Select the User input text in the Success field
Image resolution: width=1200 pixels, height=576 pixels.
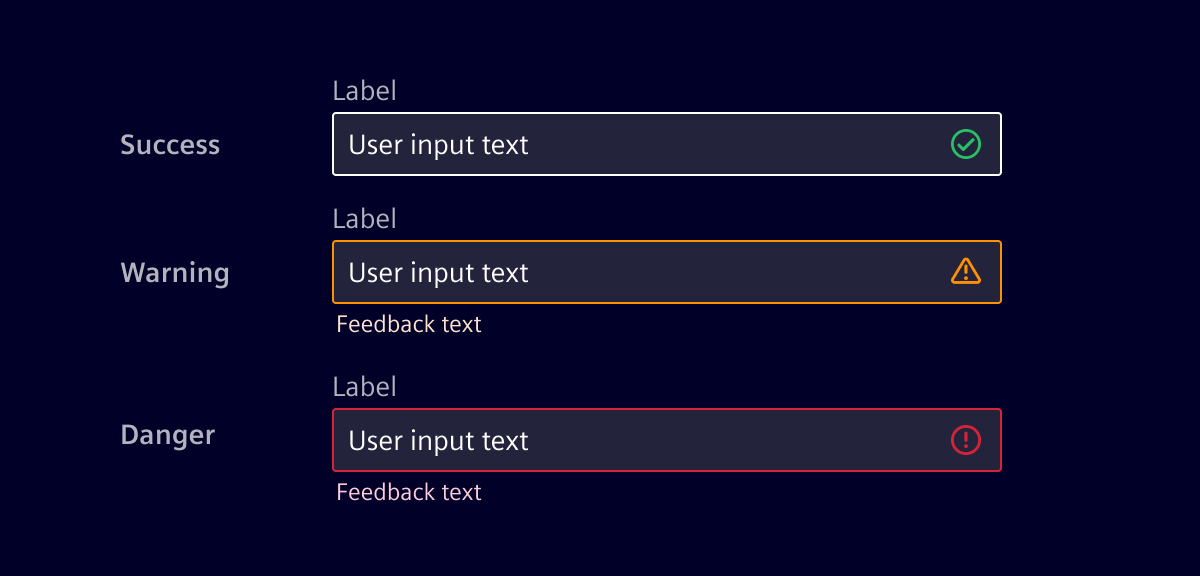(x=437, y=144)
